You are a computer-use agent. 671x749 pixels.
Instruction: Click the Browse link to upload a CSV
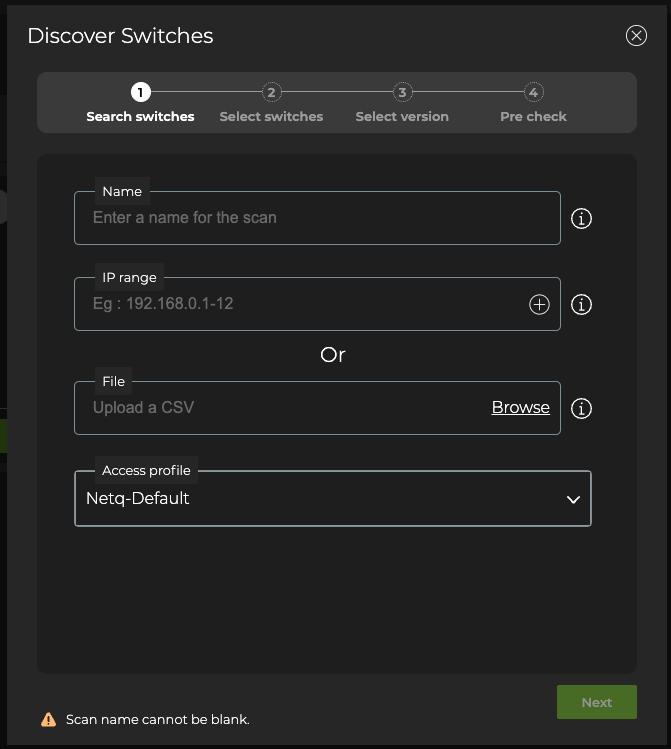520,408
